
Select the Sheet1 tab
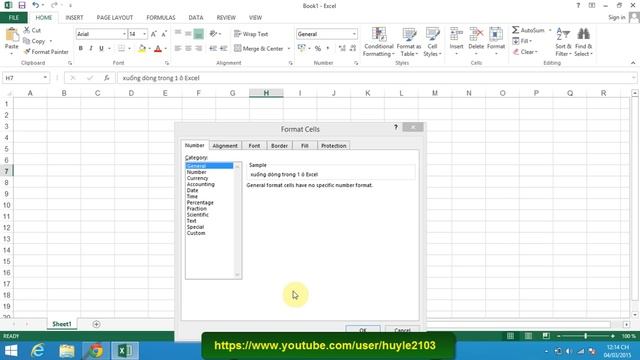62,324
